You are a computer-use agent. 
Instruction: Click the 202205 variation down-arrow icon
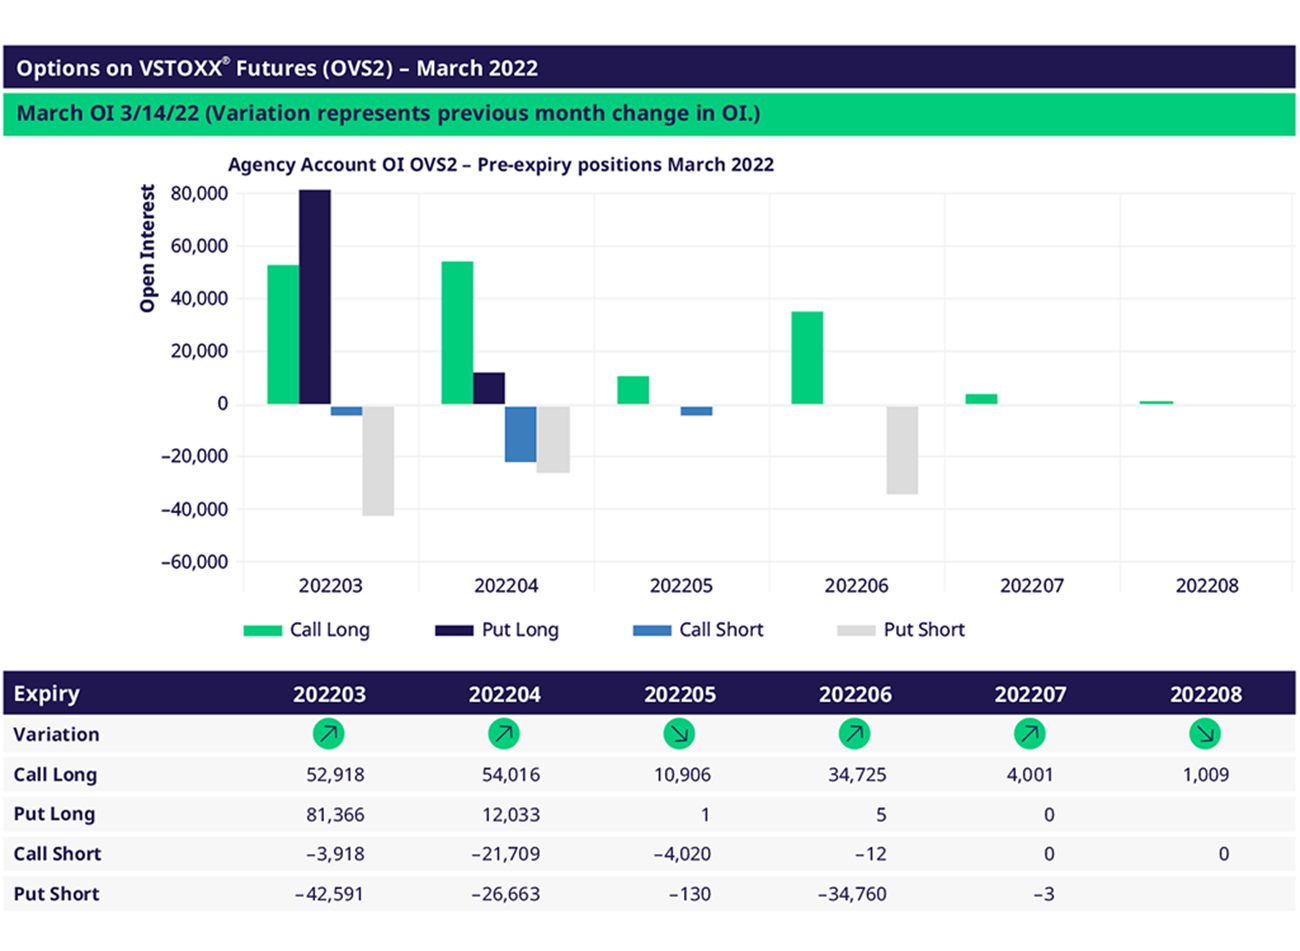pyautogui.click(x=679, y=734)
